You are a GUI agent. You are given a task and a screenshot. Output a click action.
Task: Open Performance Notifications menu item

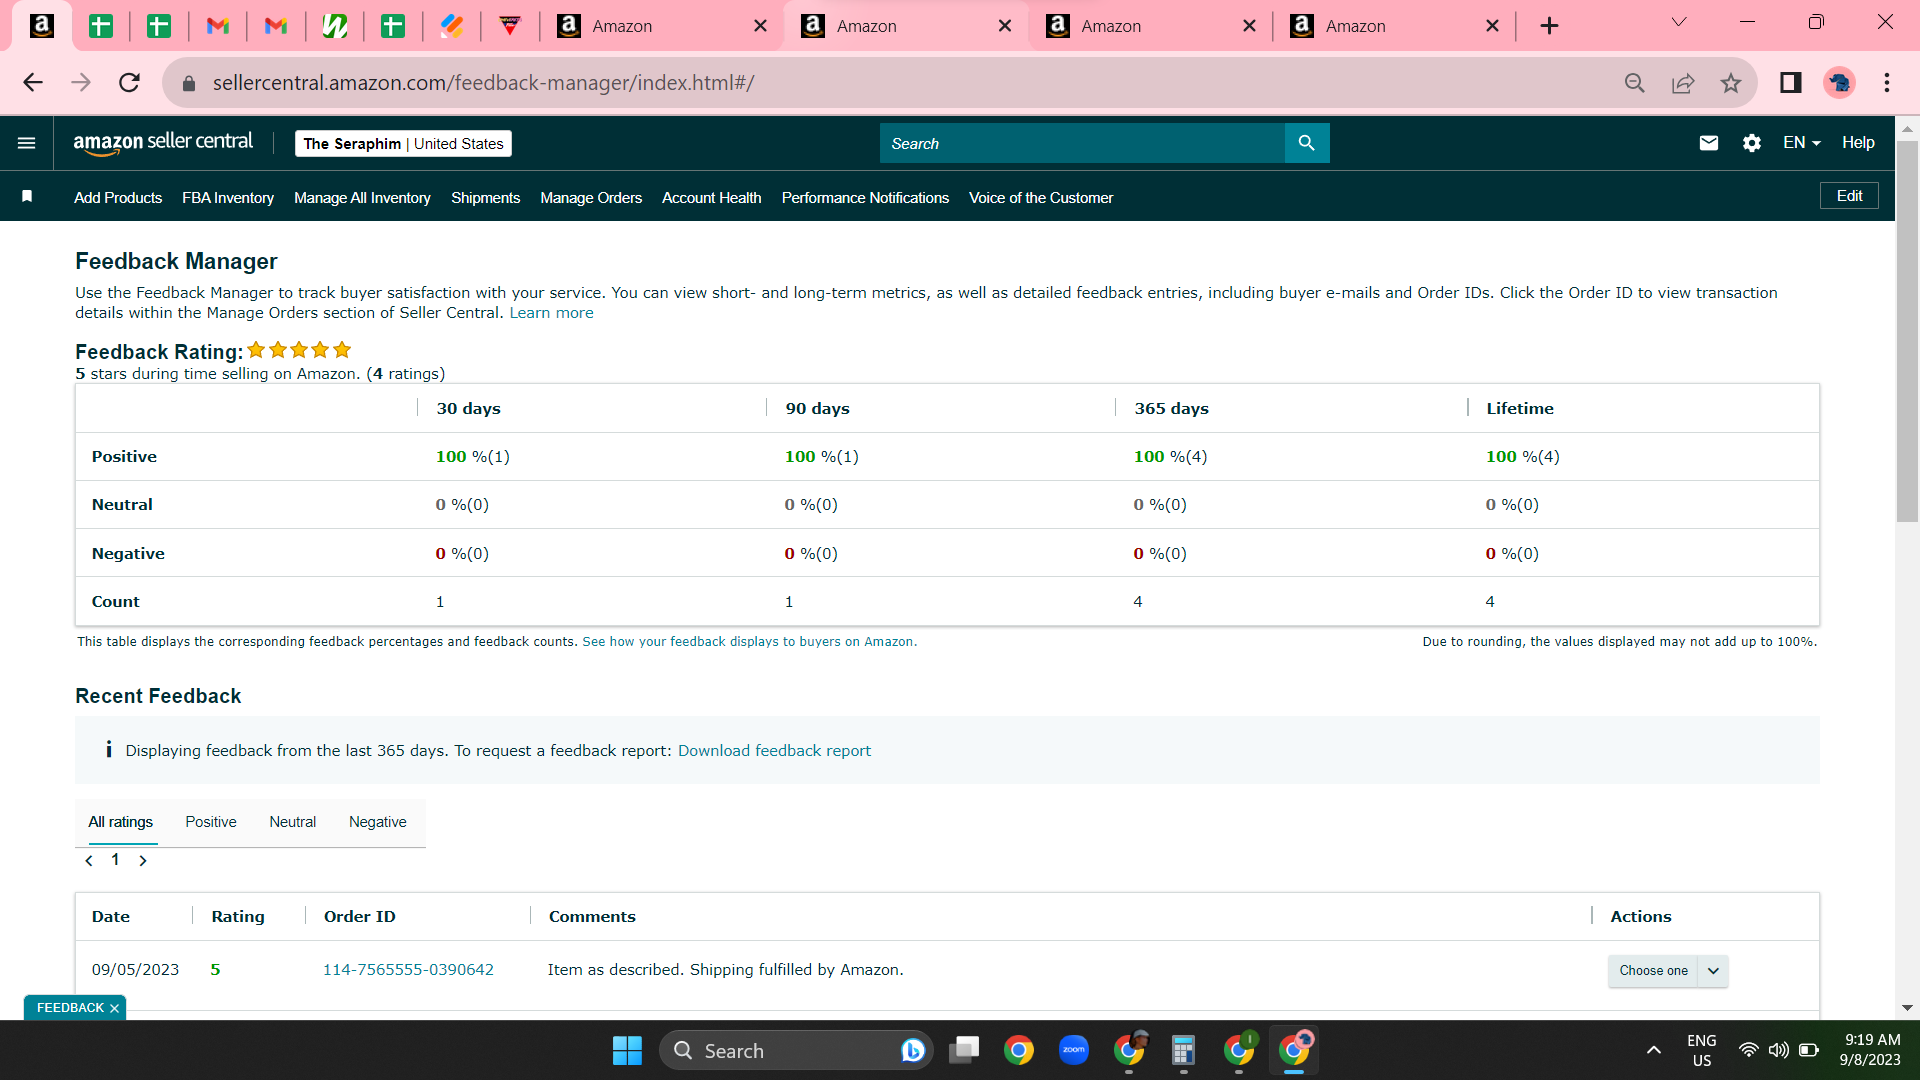tap(865, 198)
